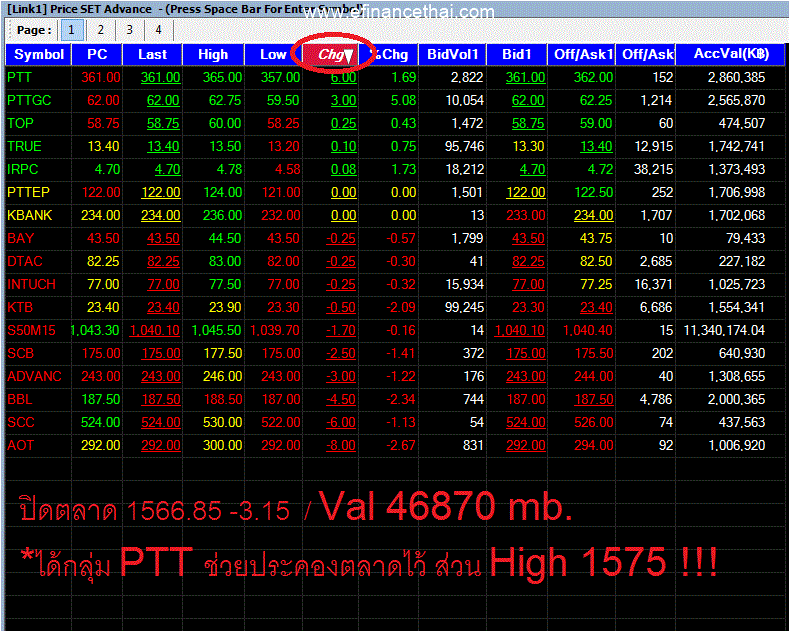Screen dimensions: 789x631
Task: Select the PTTGC symbol
Action: click(29, 101)
